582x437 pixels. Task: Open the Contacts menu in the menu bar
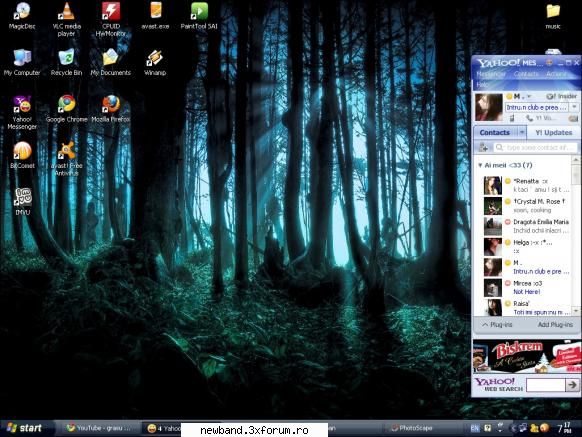click(x=526, y=74)
